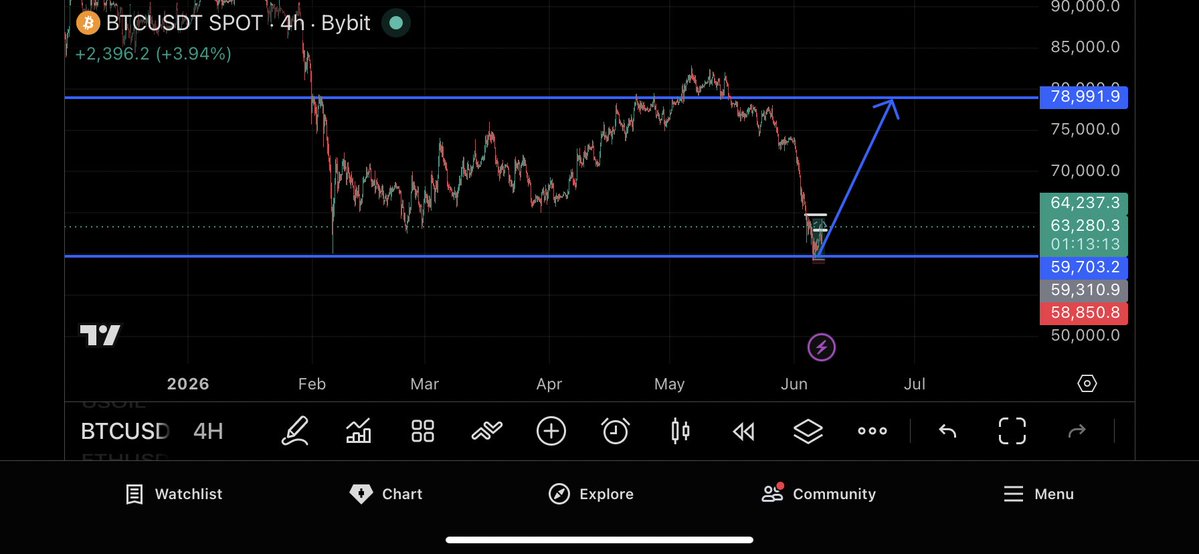
Task: Tap the 59,310.9 gray price label
Action: tap(1084, 291)
